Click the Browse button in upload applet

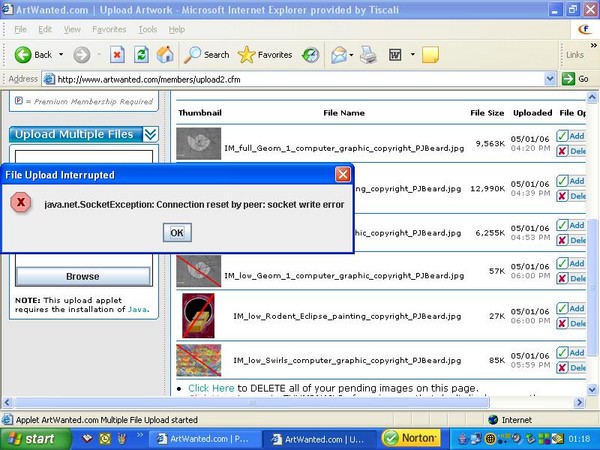83,276
